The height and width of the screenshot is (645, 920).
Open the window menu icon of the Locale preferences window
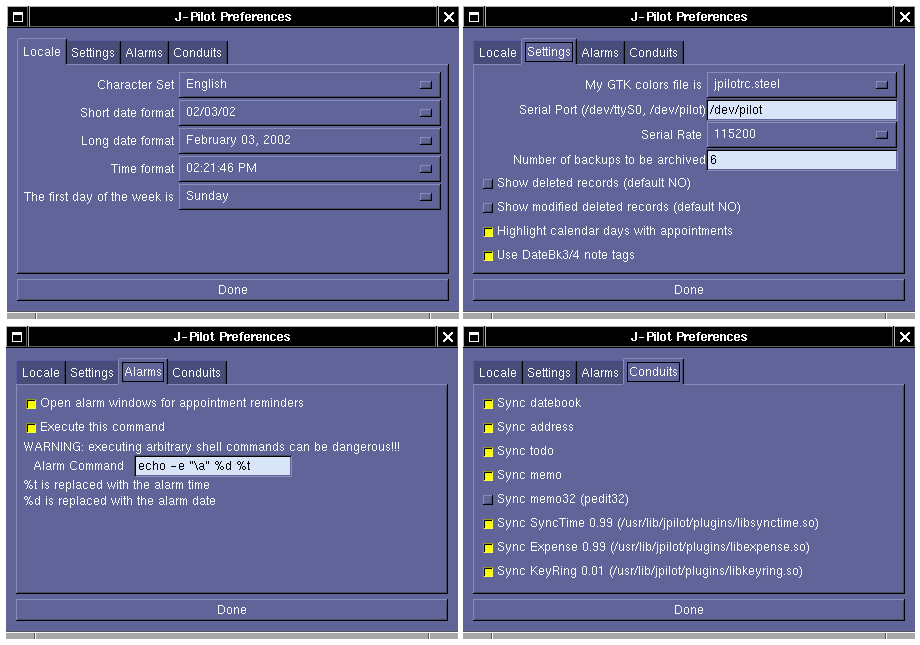(17, 17)
